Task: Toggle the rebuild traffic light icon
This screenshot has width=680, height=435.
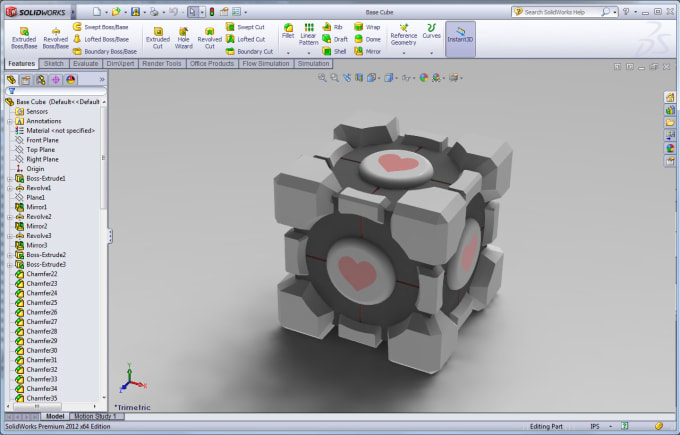Action: pos(212,12)
